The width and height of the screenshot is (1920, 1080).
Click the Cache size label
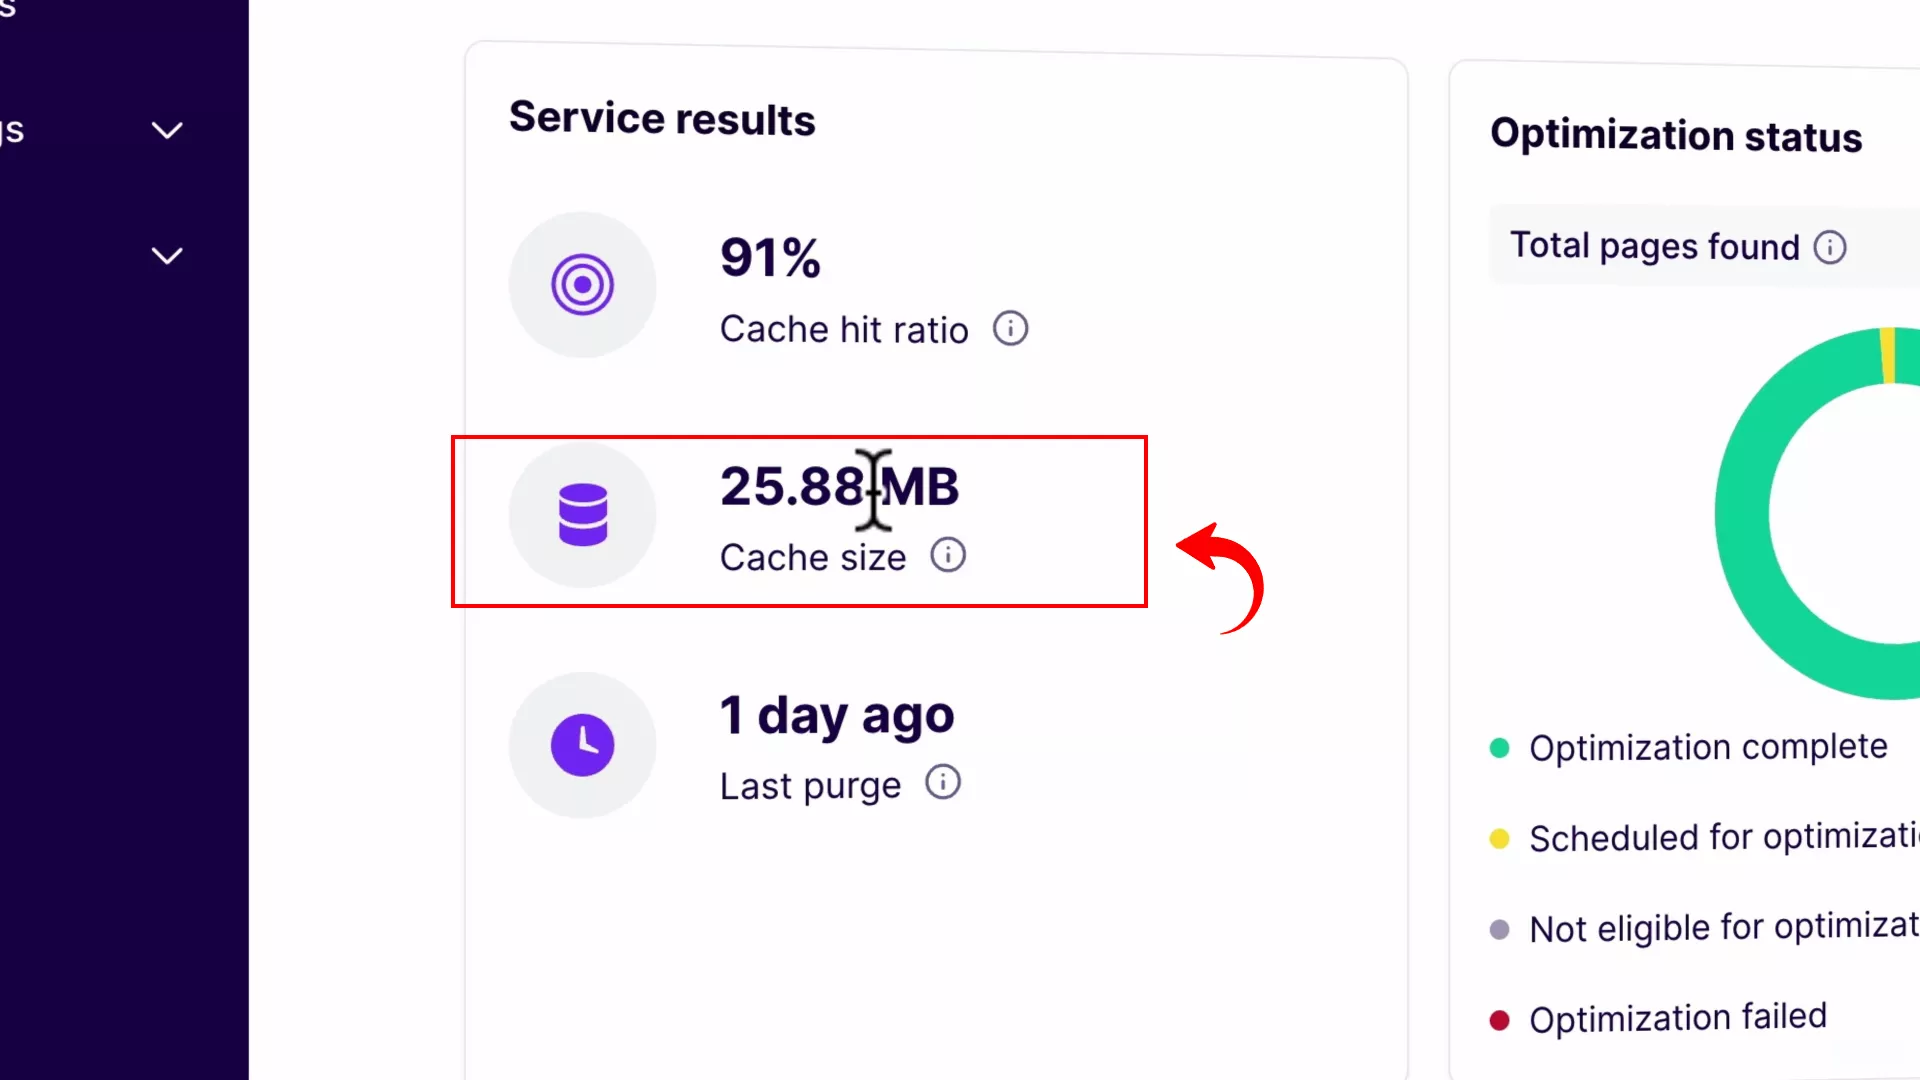pos(813,557)
